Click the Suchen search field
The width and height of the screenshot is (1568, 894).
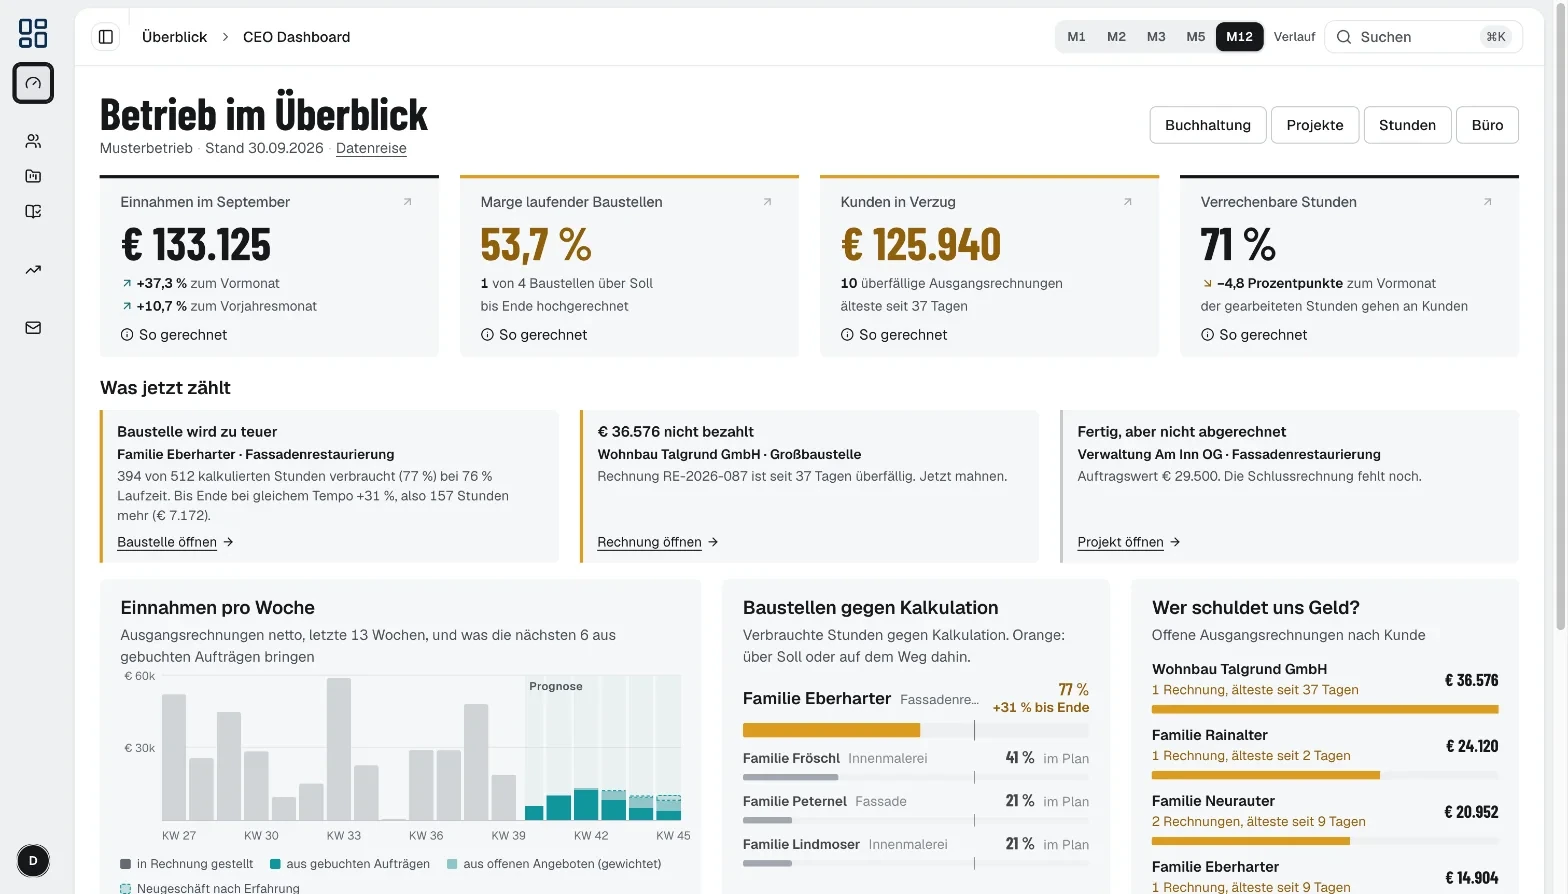click(x=1423, y=37)
